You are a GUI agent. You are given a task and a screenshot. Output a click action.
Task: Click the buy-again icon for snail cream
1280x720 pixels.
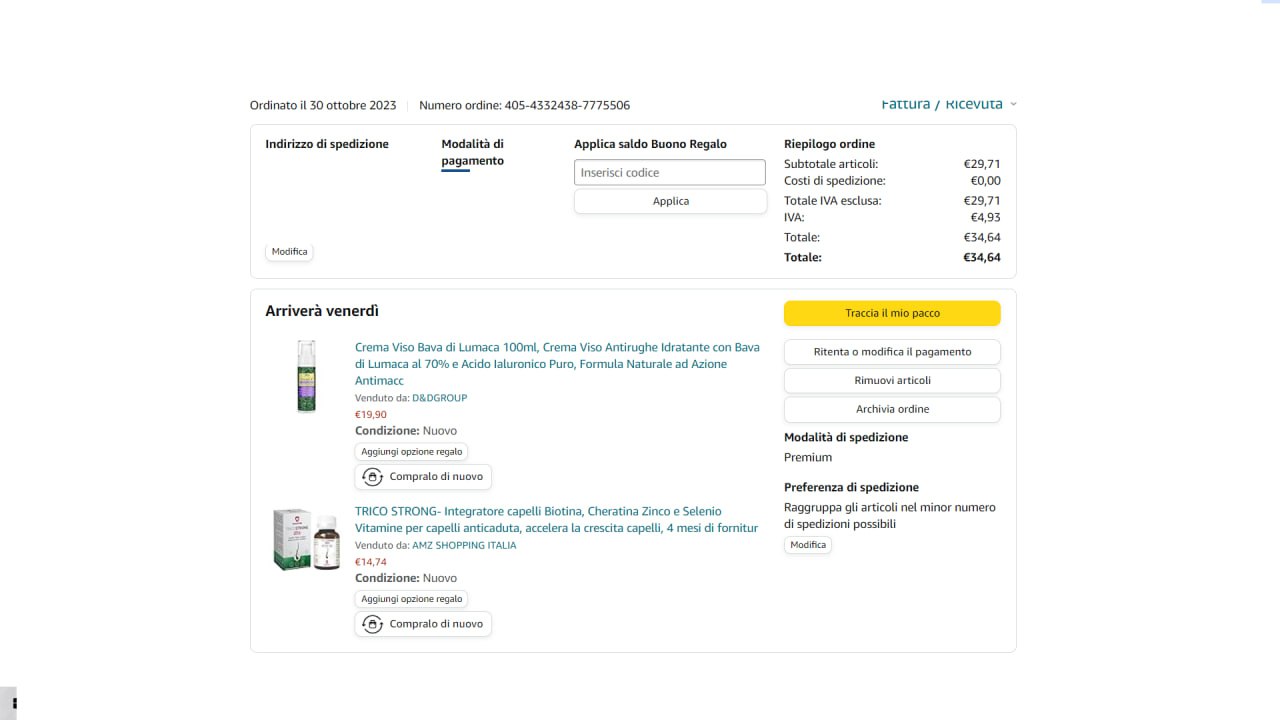click(x=372, y=477)
